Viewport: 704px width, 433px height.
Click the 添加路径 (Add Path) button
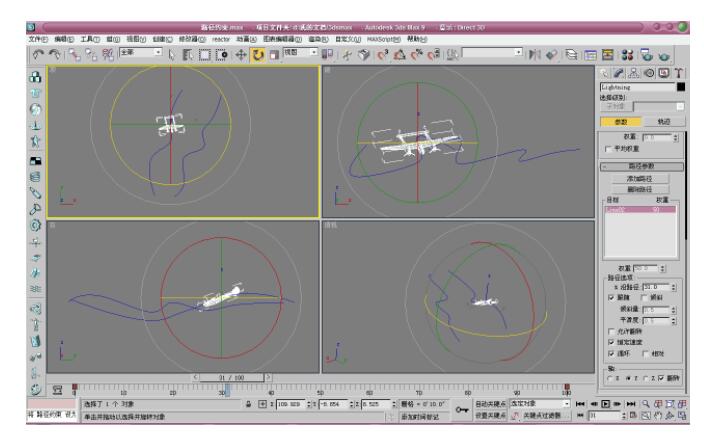[x=649, y=176]
